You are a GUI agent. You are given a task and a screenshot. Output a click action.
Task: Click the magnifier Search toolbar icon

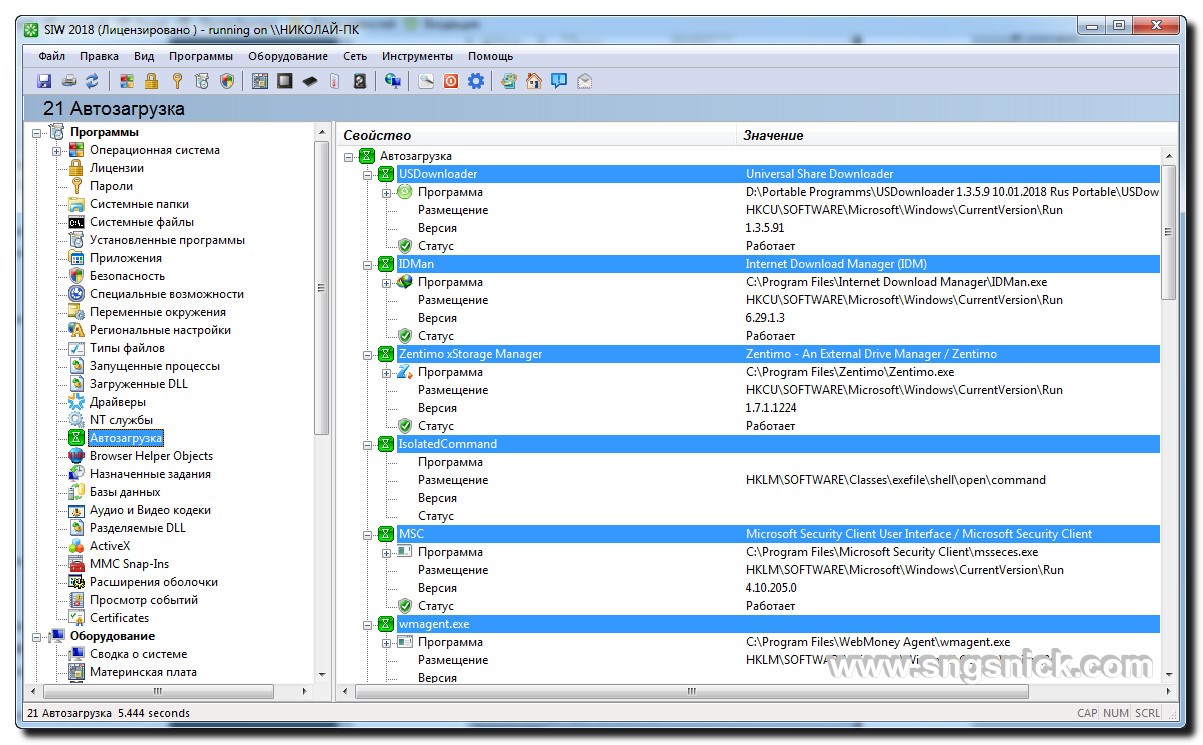tap(427, 81)
